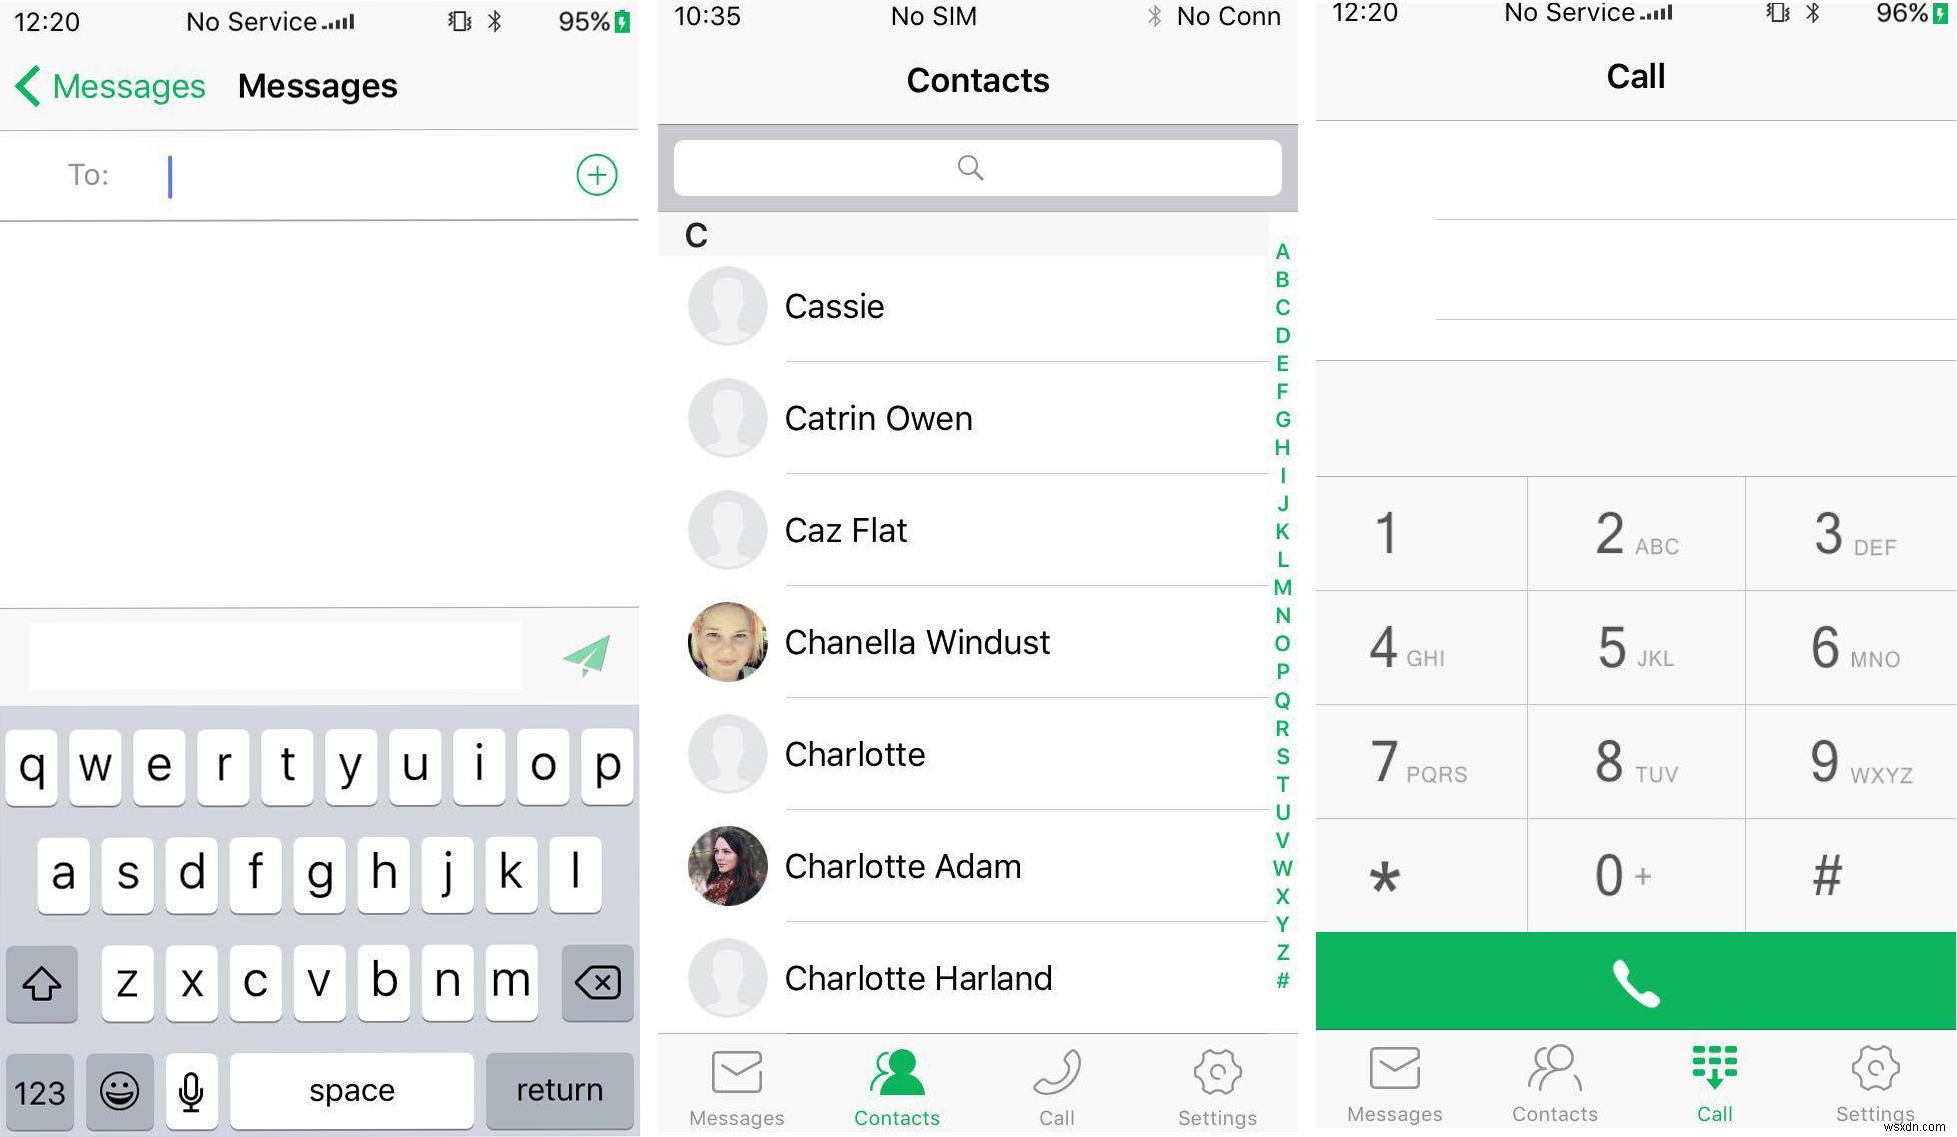Tap the hash key on dialpad
The width and height of the screenshot is (1957, 1137).
[x=1826, y=874]
